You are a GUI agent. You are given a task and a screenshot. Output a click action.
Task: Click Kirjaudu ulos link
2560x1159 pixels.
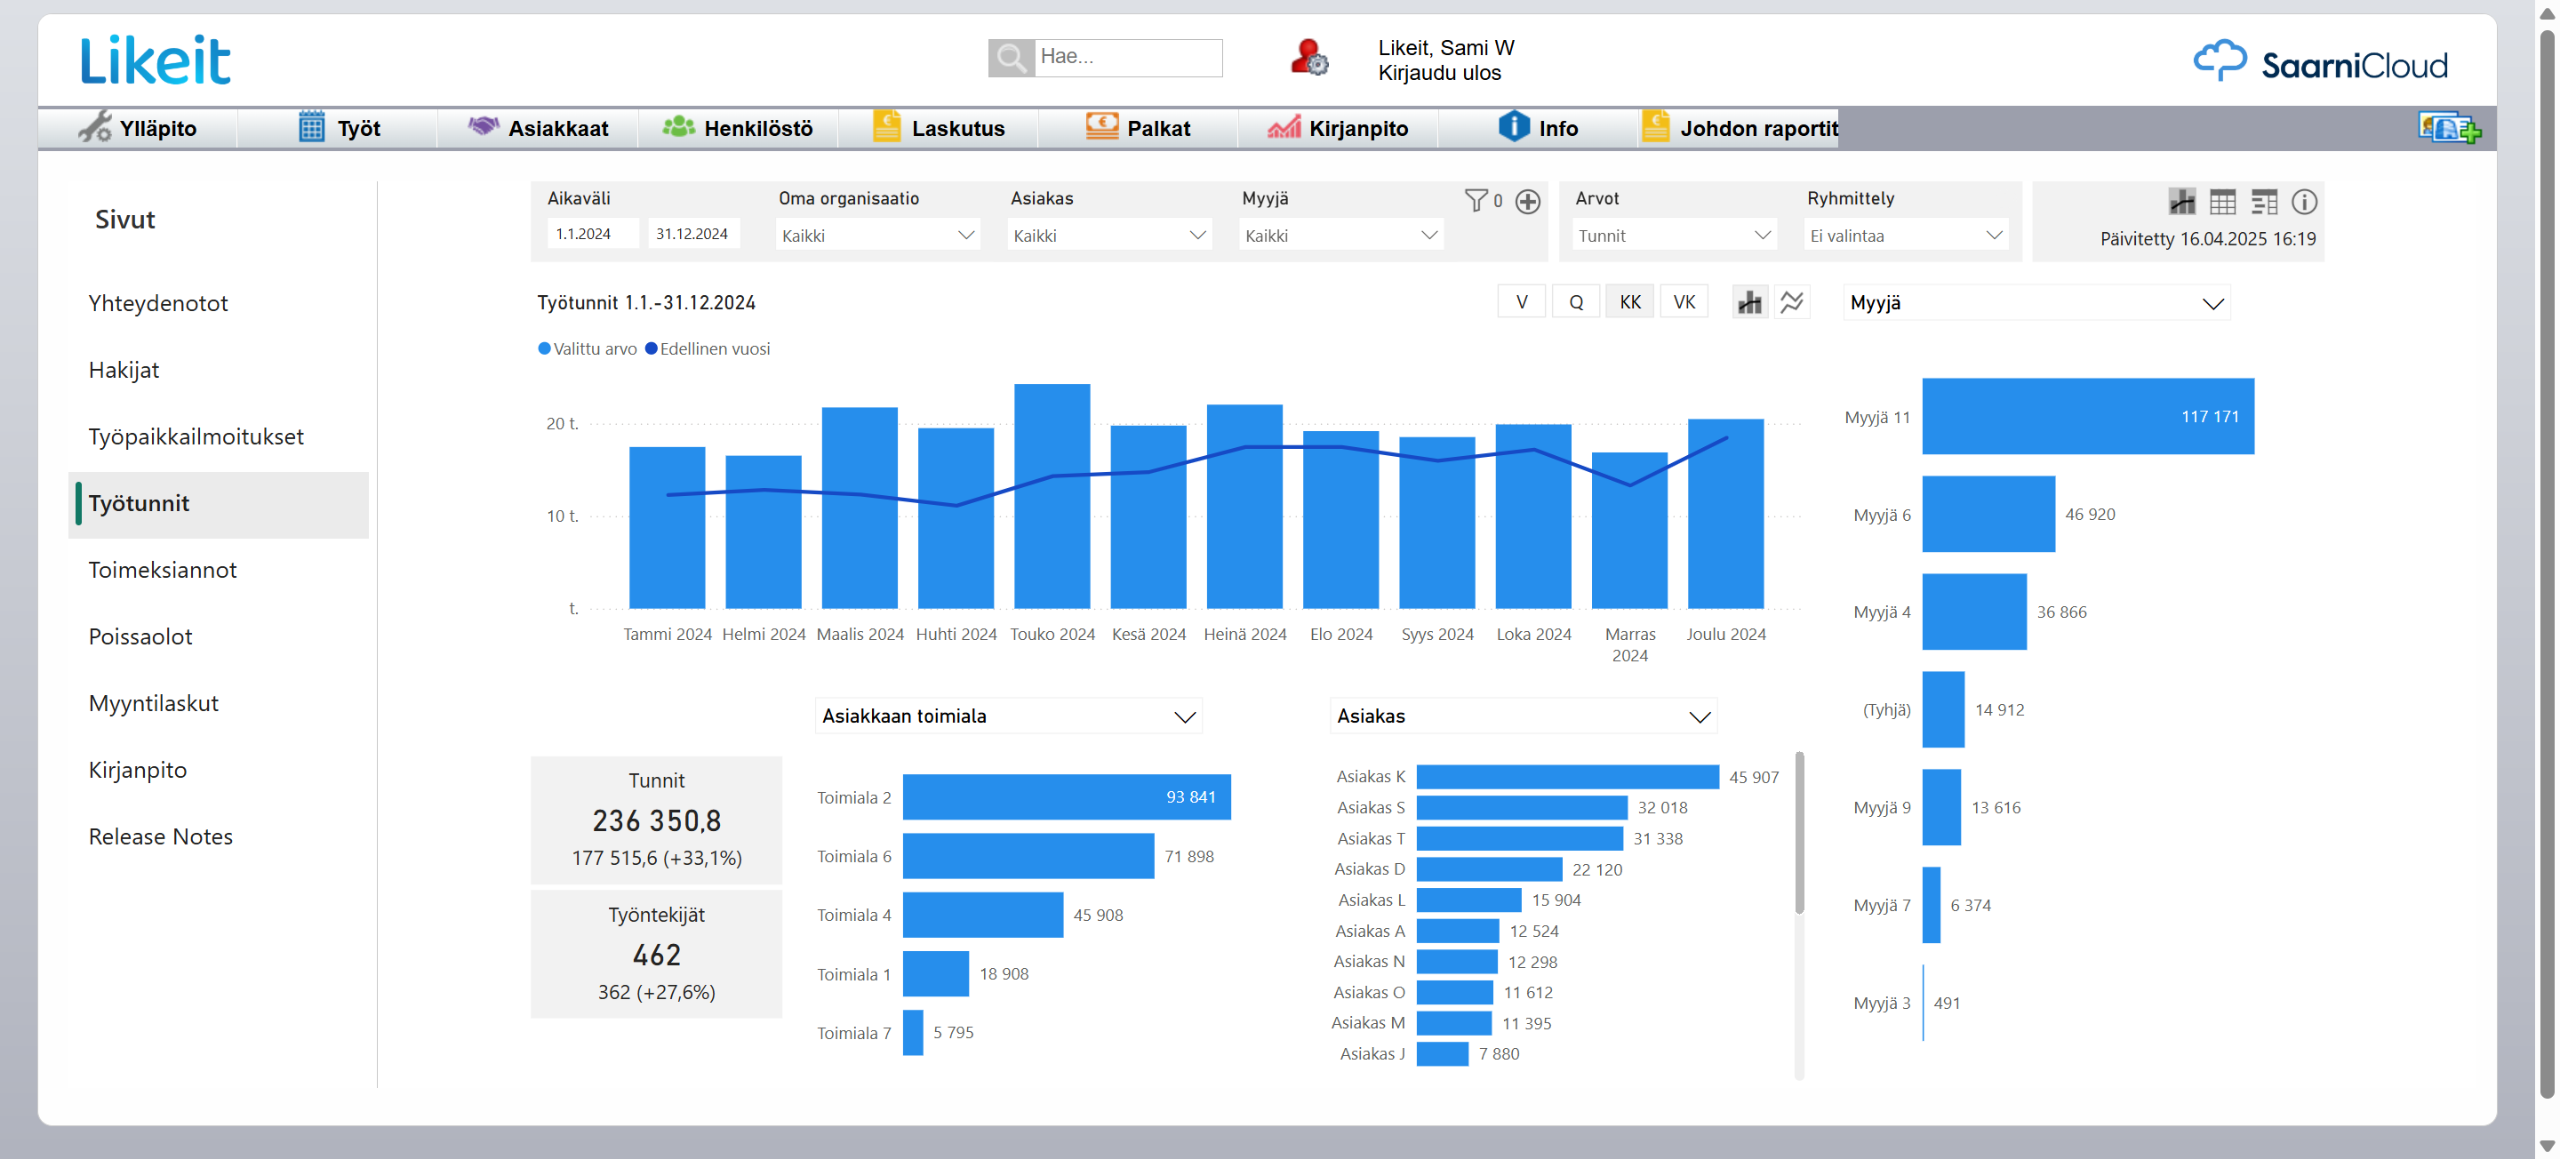[1439, 73]
